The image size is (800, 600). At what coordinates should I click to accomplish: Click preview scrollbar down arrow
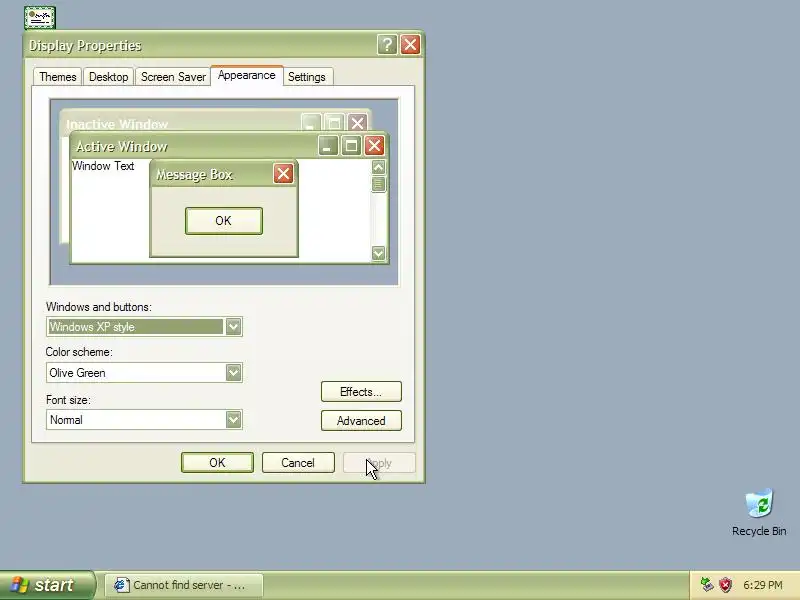[x=379, y=253]
